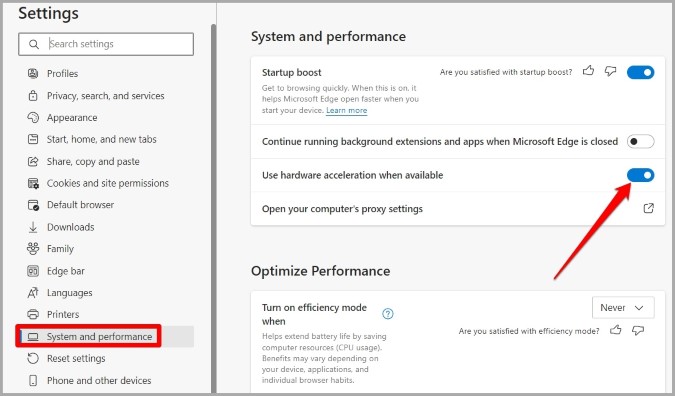675x396 pixels.
Task: Click the Phone and other devices icon
Action: coord(33,381)
